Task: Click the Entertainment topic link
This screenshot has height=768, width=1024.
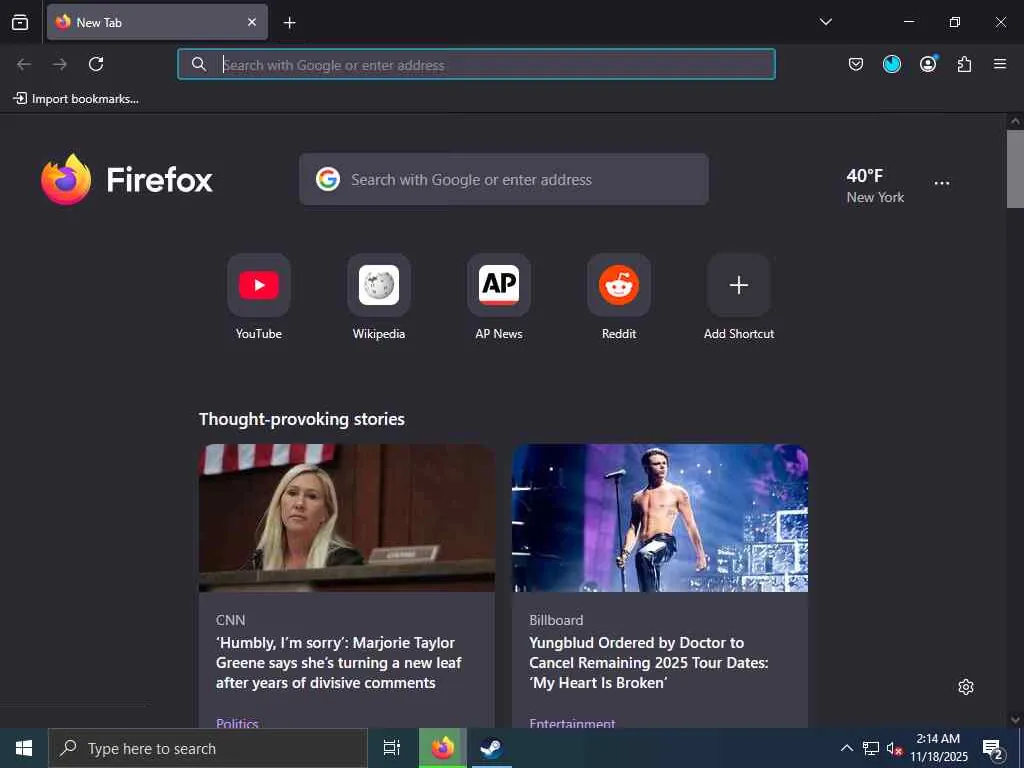Action: tap(572, 723)
